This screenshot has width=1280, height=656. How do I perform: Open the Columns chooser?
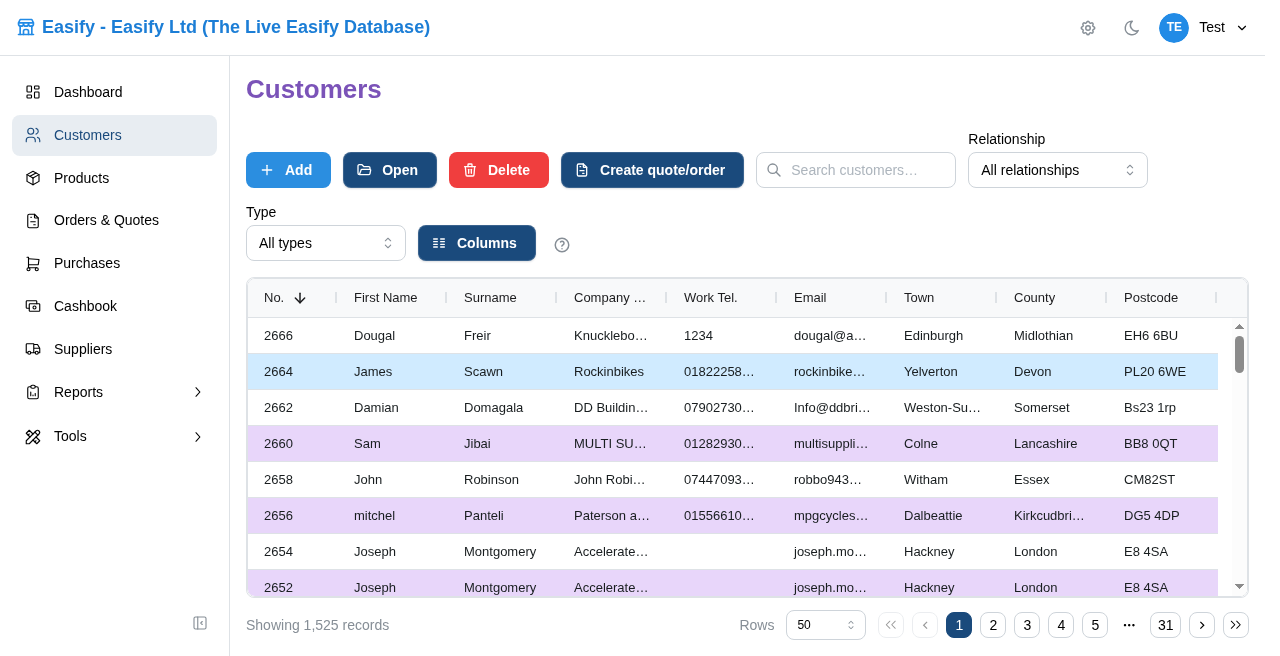pos(477,243)
